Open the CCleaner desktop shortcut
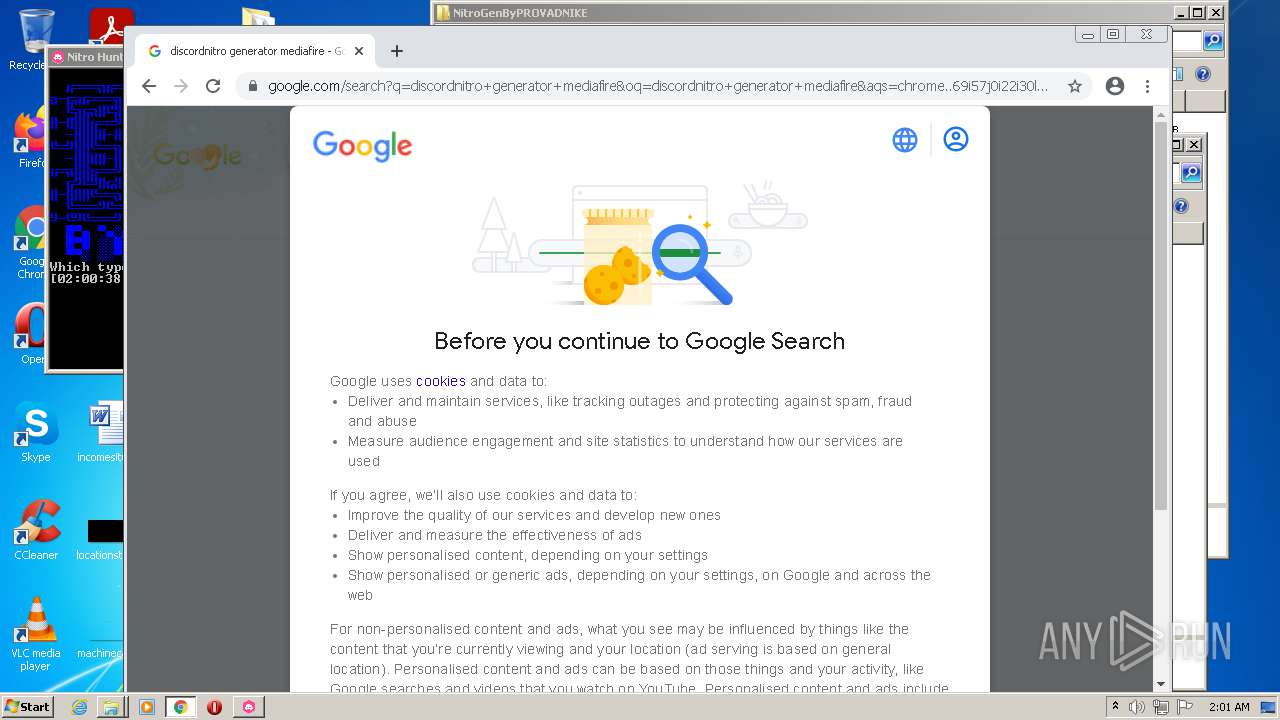The width and height of the screenshot is (1280, 720). pos(36,530)
